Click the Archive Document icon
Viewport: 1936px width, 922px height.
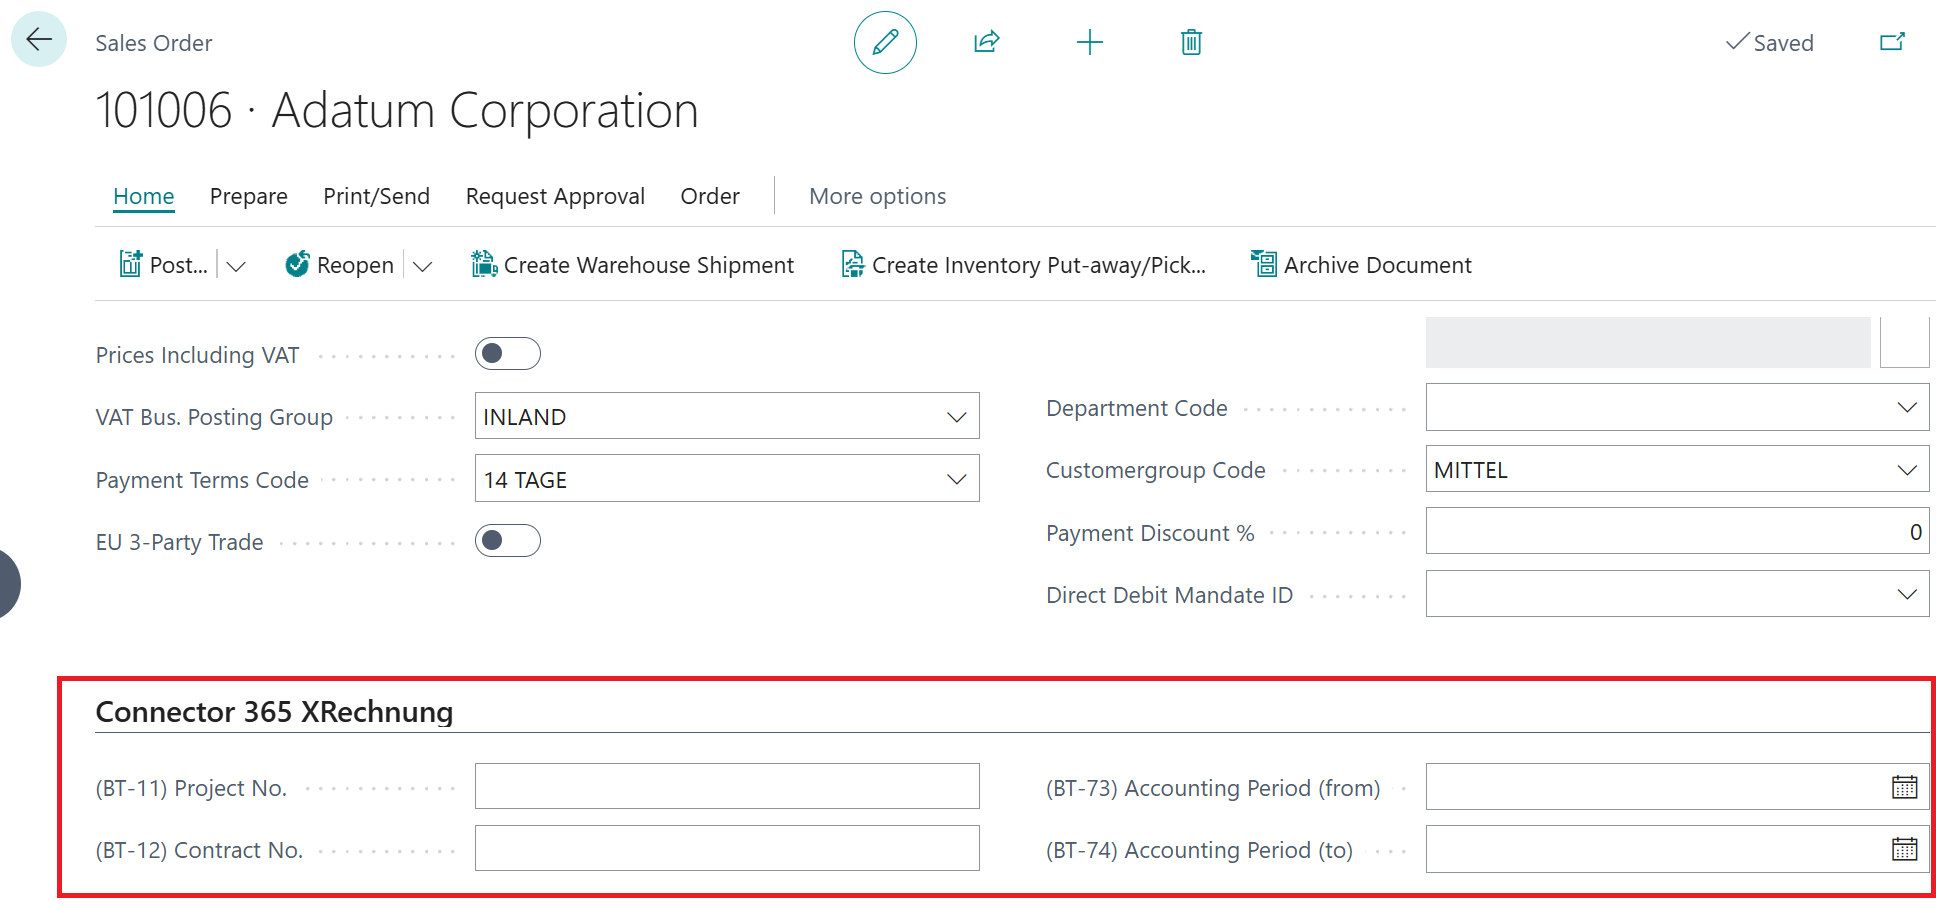(1264, 264)
